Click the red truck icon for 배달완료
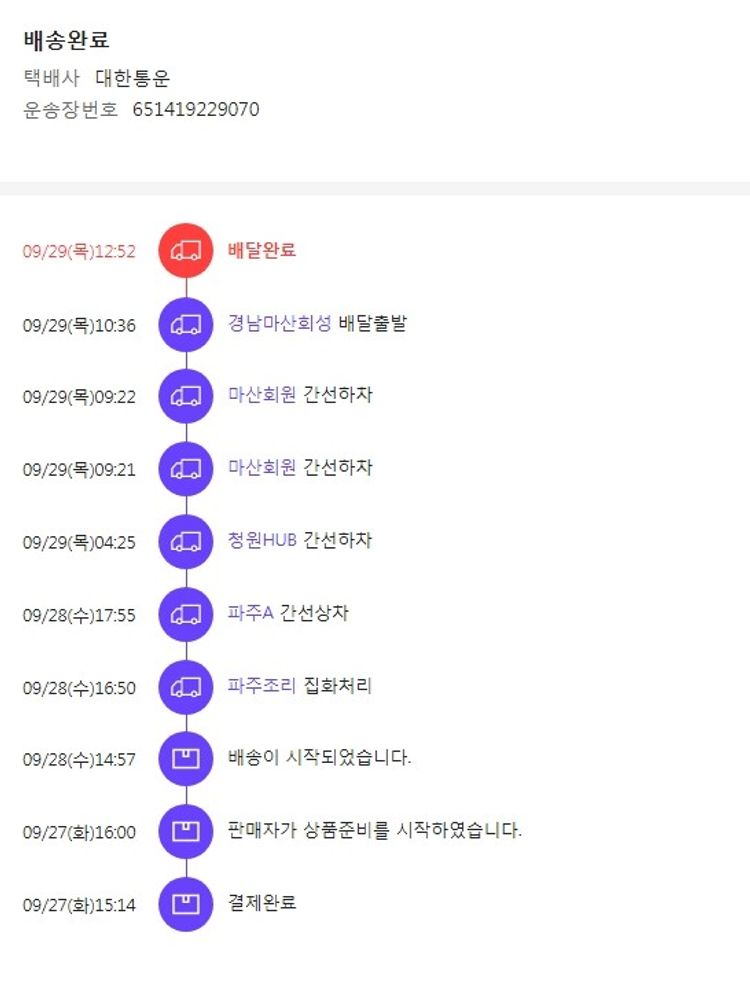The image size is (750, 981). [186, 250]
